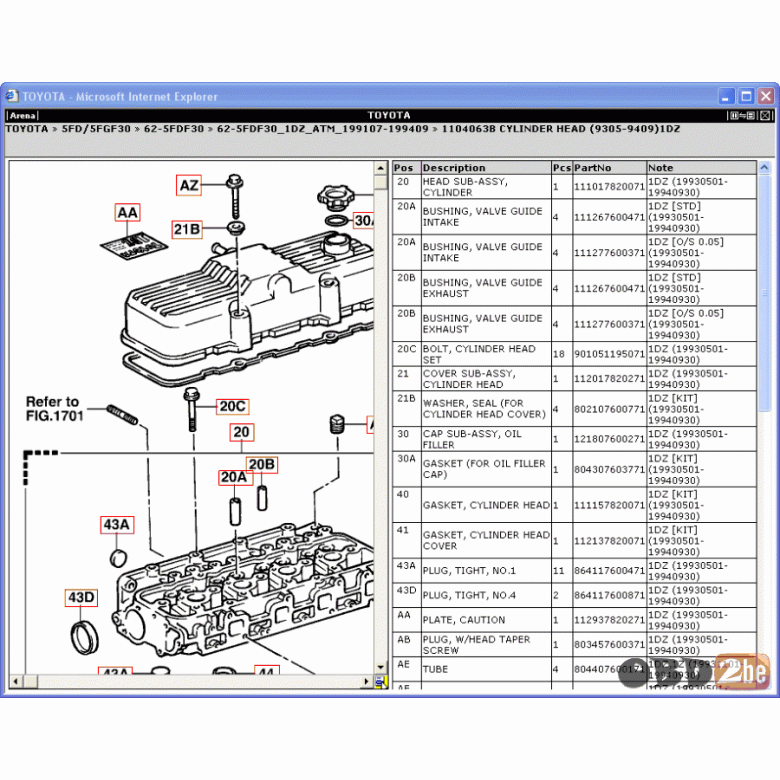The image size is (780, 780).
Task: Open the 62-5FDF30 breadcrumb link
Action: [x=174, y=129]
